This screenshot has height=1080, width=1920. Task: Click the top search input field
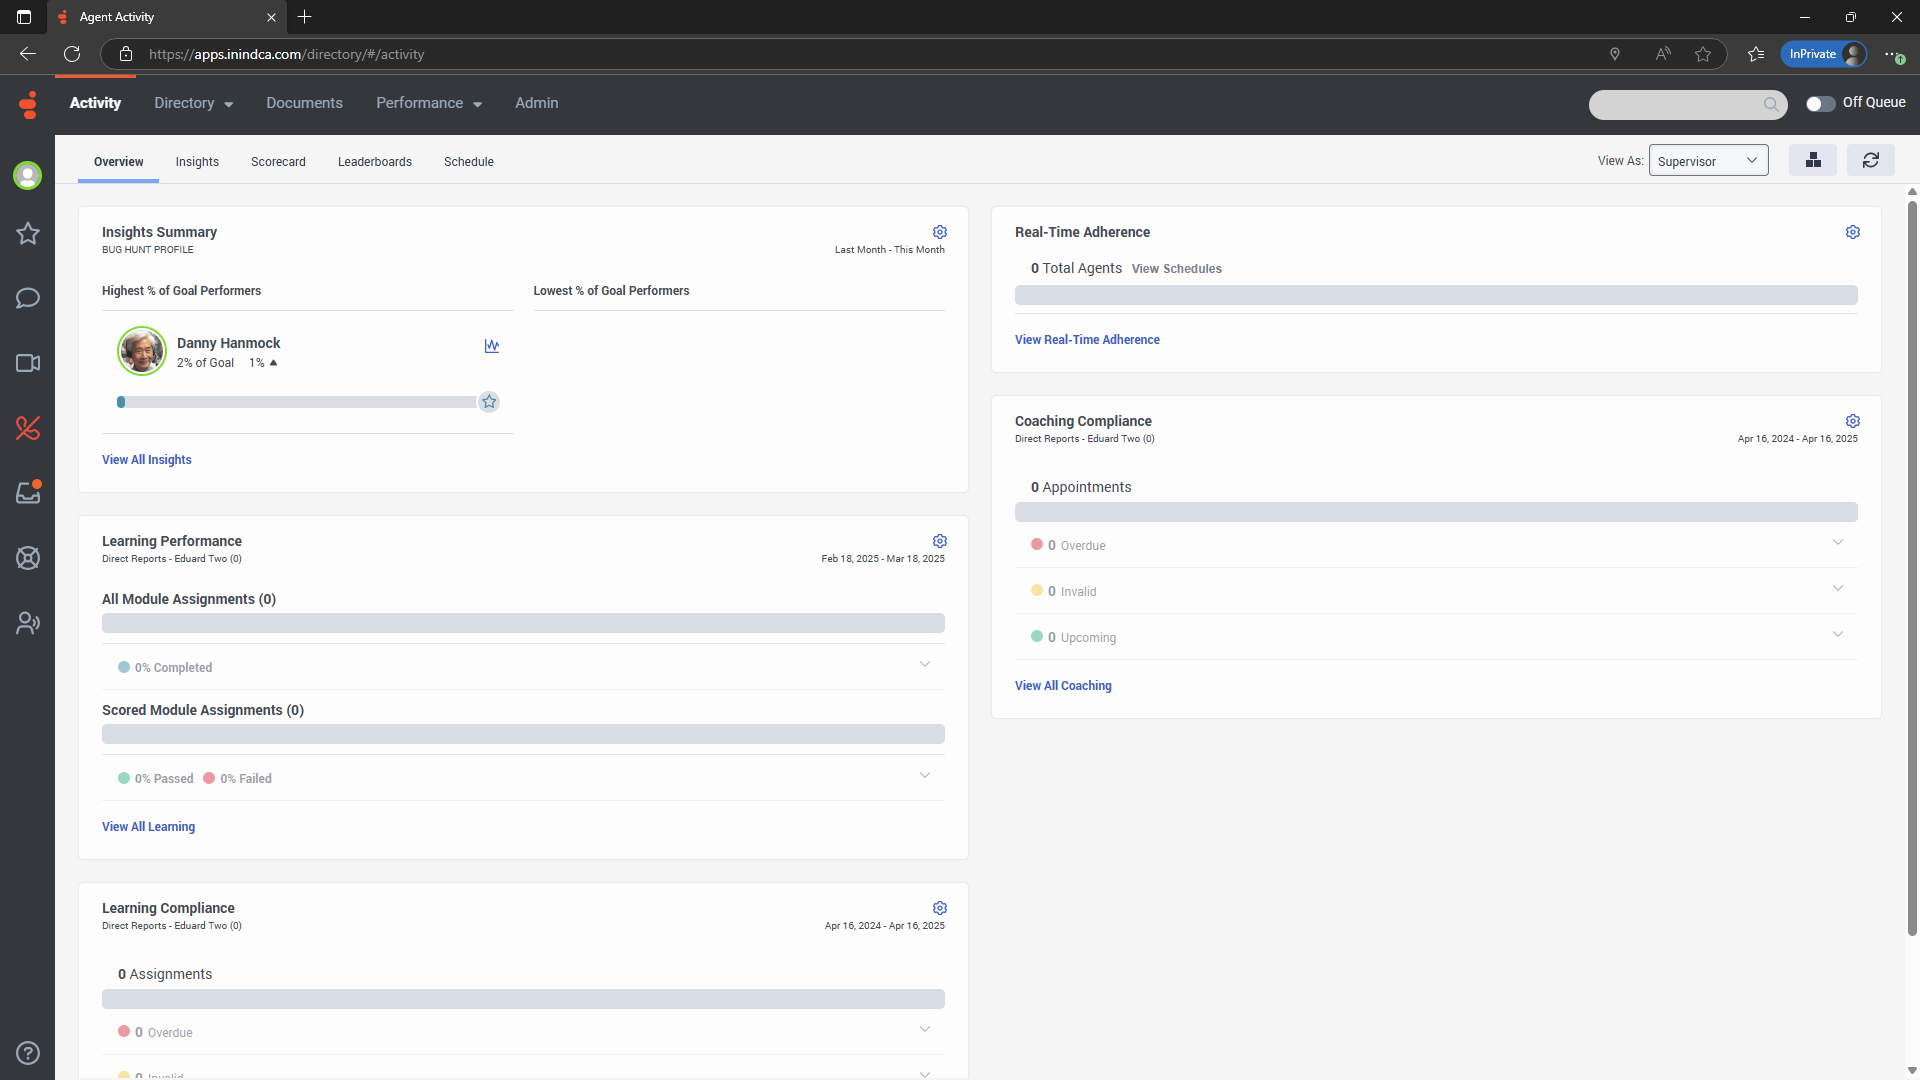click(1675, 104)
